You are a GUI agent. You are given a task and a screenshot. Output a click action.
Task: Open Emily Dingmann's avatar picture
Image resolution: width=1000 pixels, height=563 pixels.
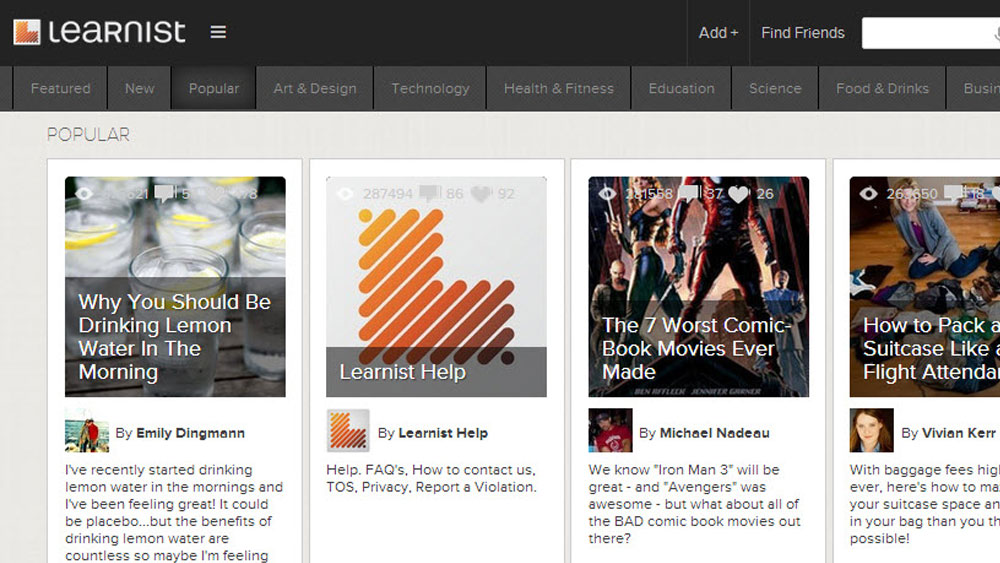point(87,431)
